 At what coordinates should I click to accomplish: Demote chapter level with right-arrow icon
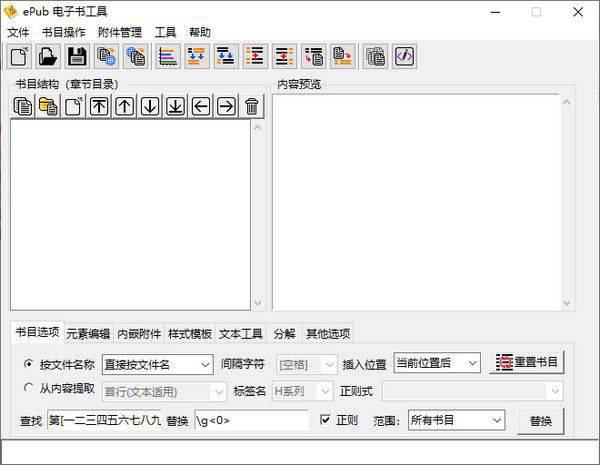(x=226, y=106)
